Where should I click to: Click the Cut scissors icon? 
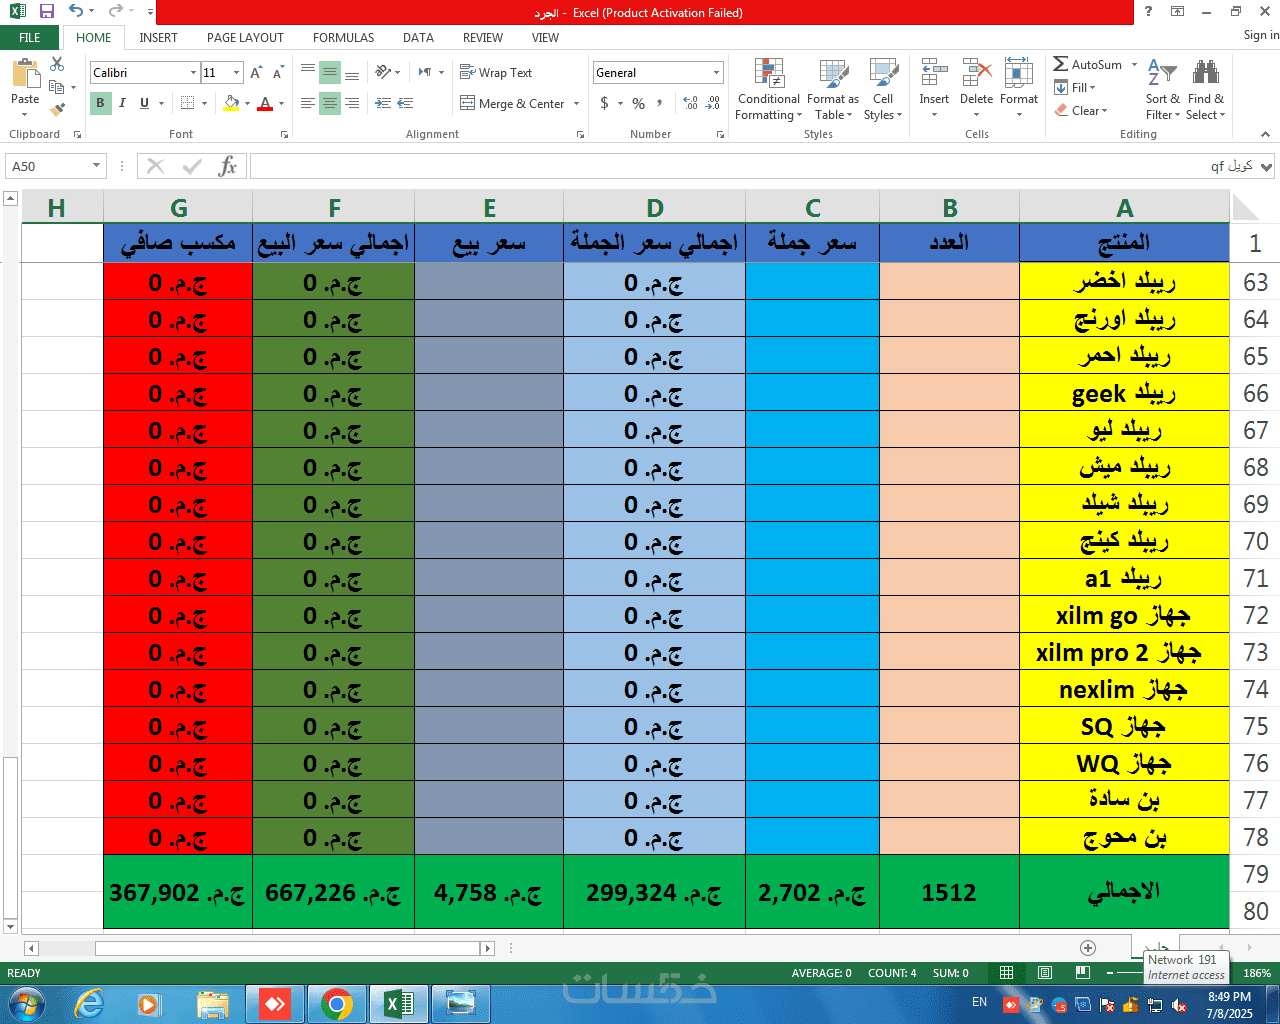[x=57, y=64]
